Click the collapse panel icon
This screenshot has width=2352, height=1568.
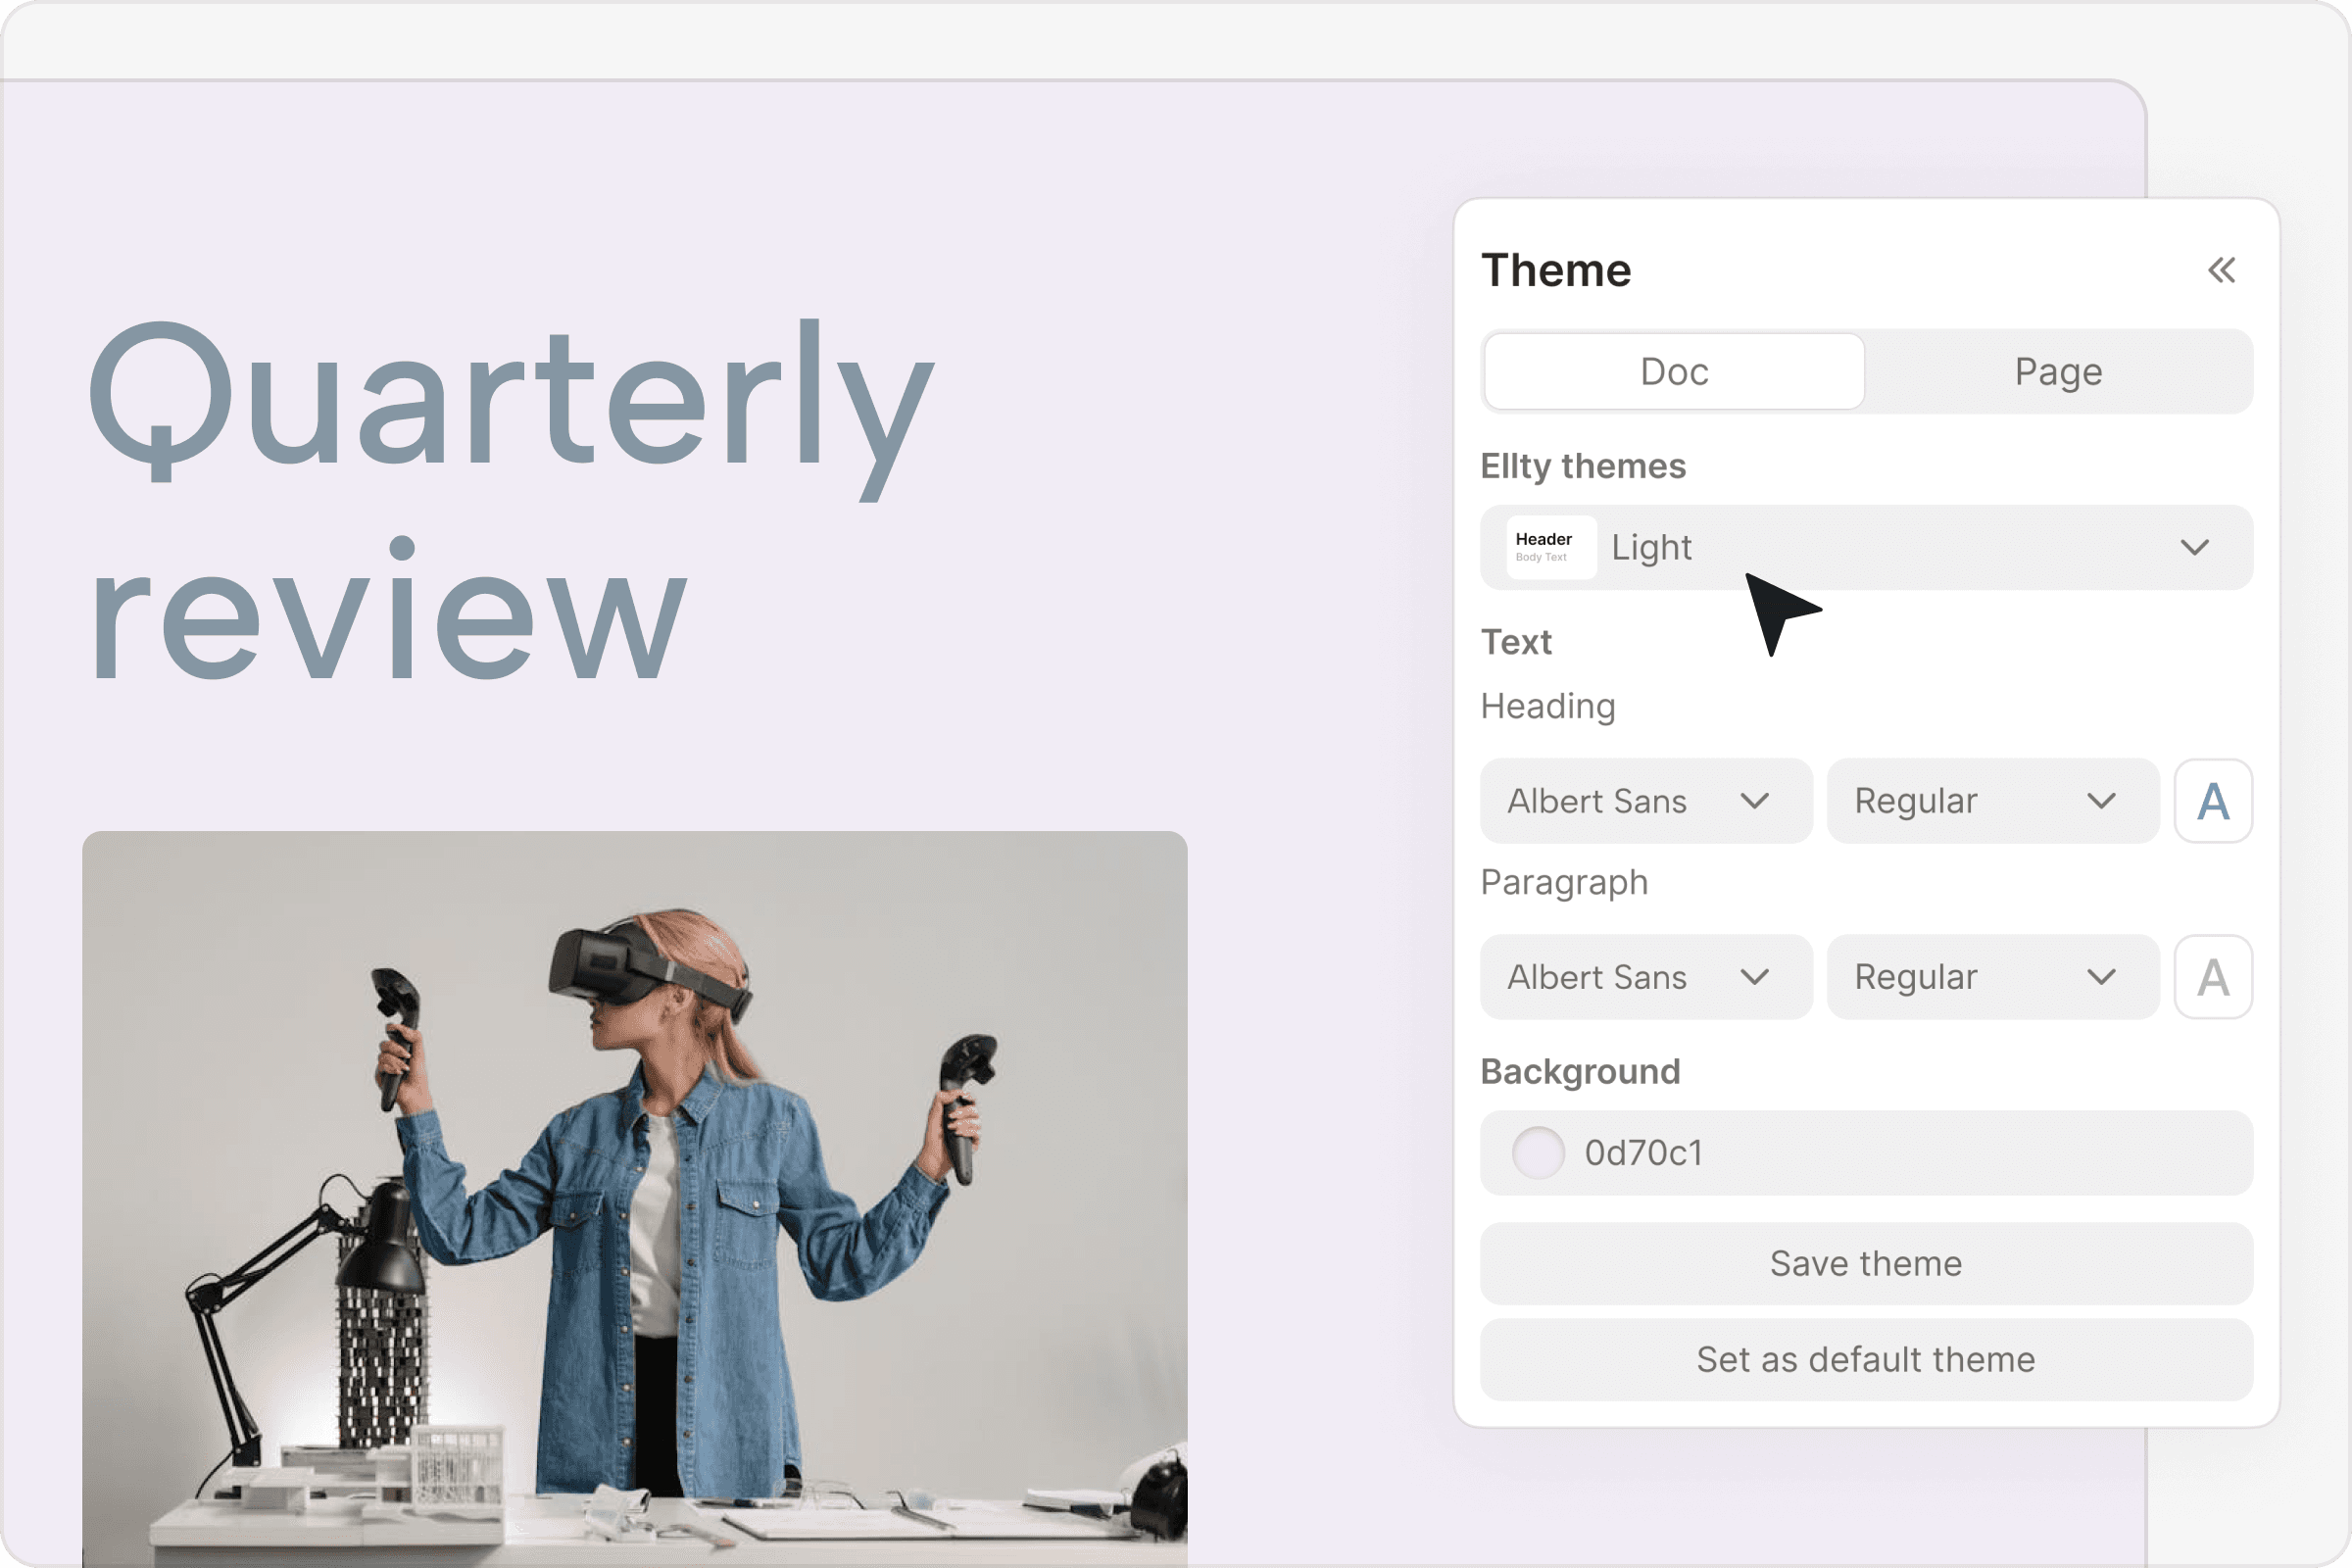(2223, 269)
